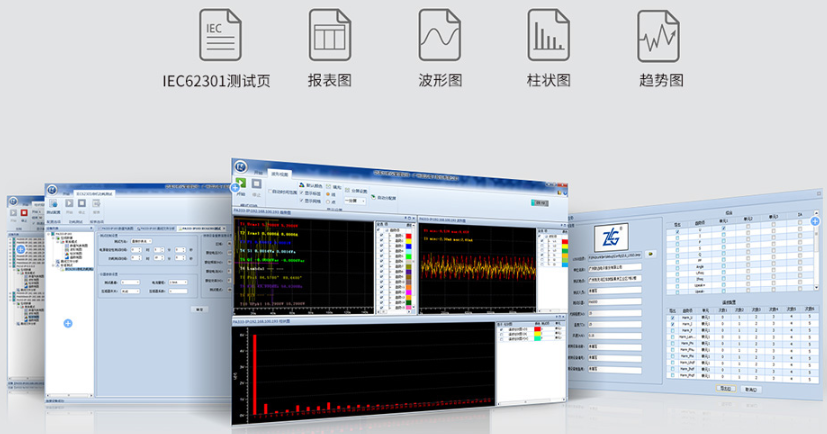
Task: Click the stop icon in second window toolbar
Action: [x=82, y=203]
